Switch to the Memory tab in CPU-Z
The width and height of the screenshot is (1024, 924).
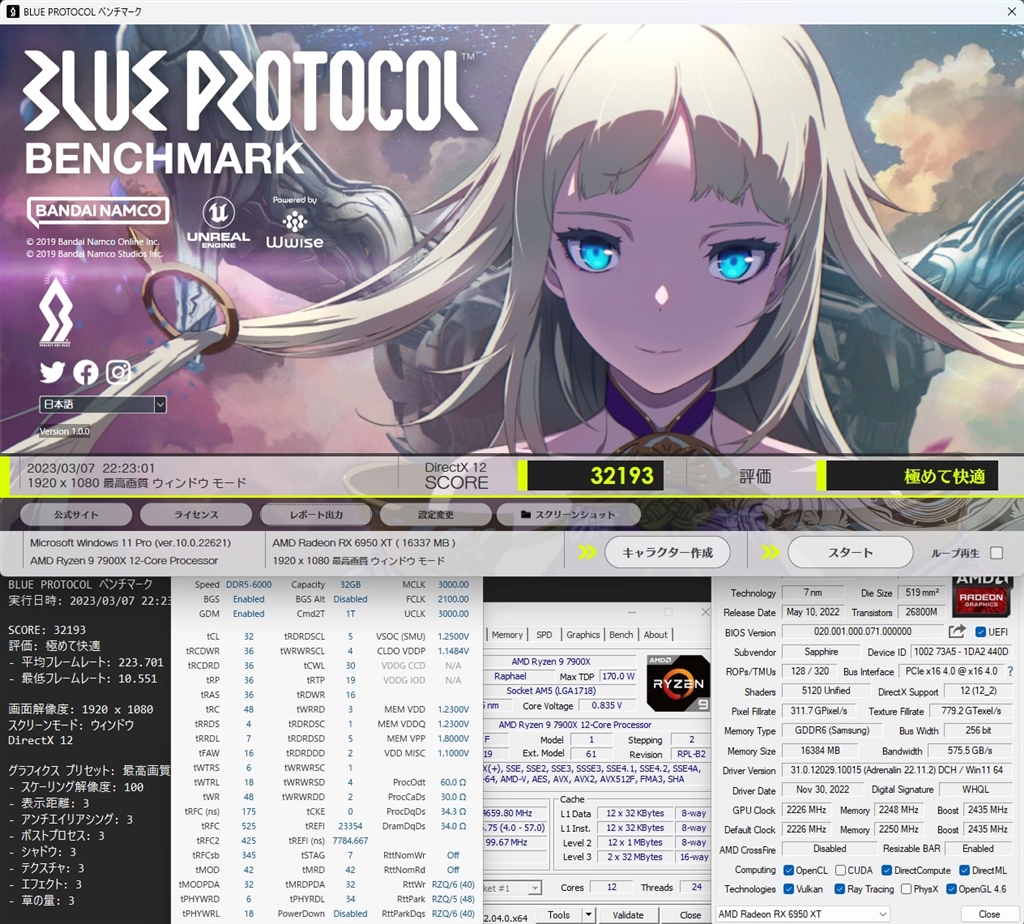click(507, 634)
